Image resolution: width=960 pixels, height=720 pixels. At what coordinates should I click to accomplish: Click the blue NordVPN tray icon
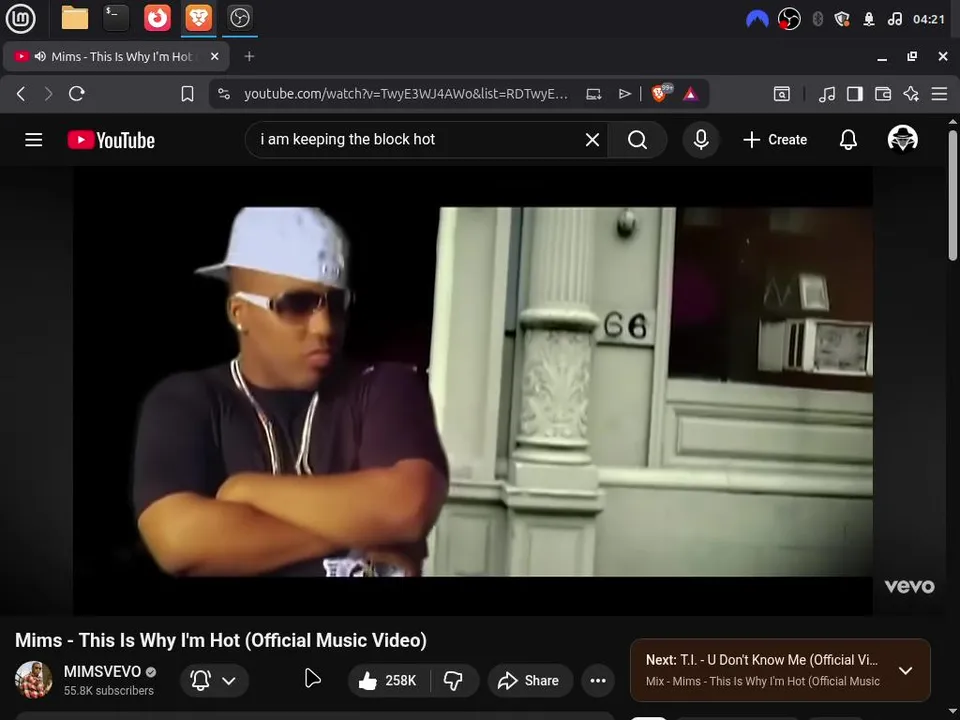click(757, 19)
